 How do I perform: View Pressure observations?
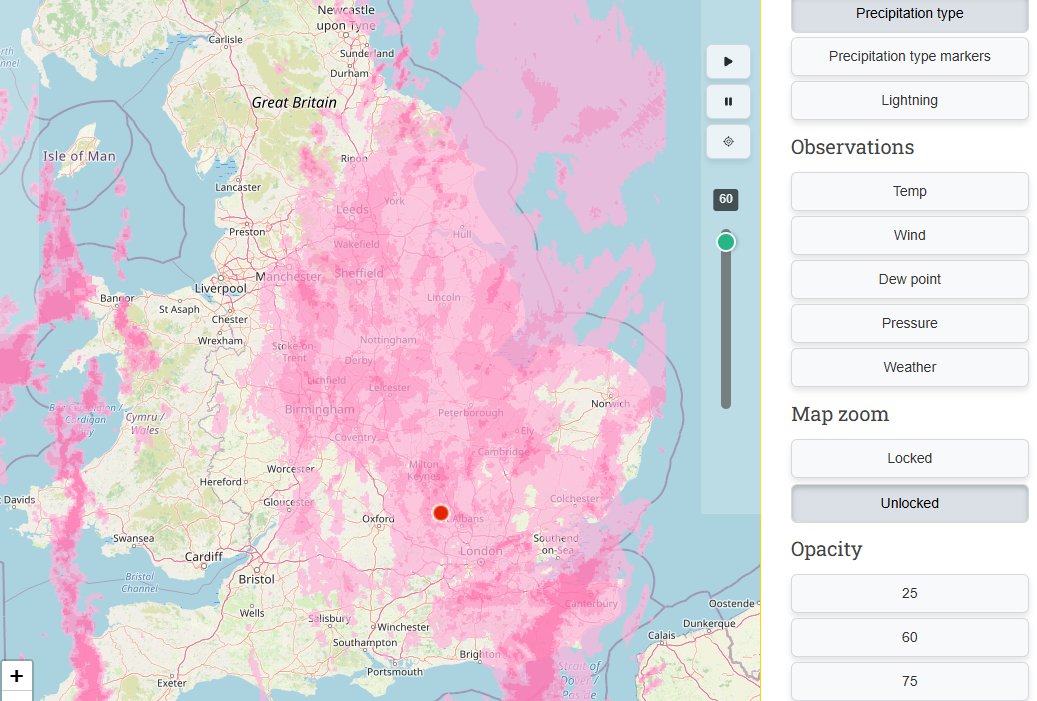[x=908, y=323]
